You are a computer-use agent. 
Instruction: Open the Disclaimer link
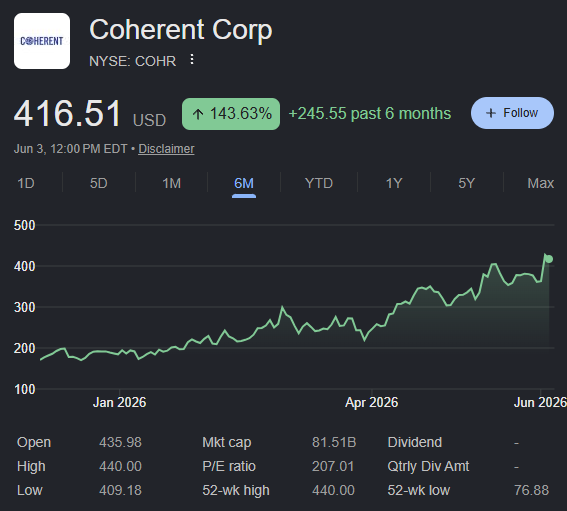166,149
